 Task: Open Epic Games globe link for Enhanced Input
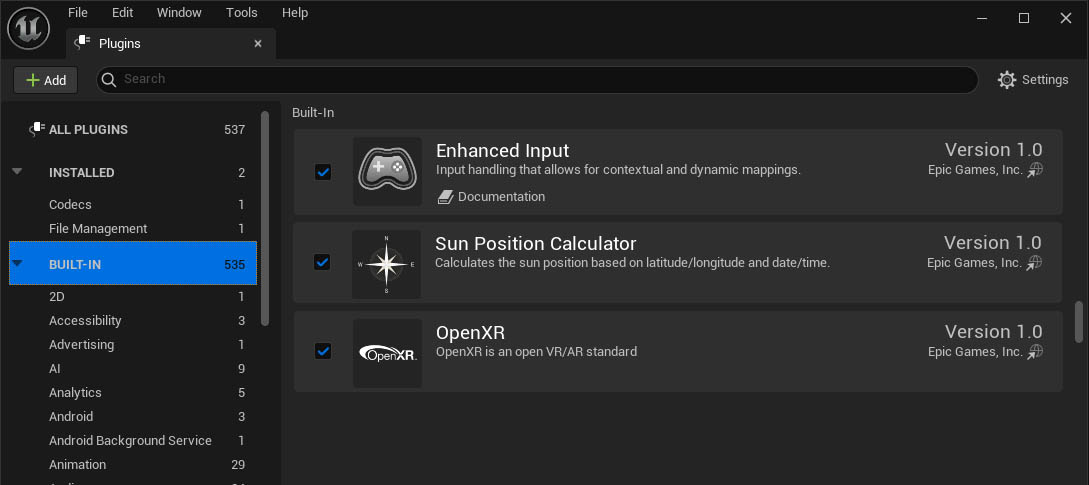pos(1035,170)
